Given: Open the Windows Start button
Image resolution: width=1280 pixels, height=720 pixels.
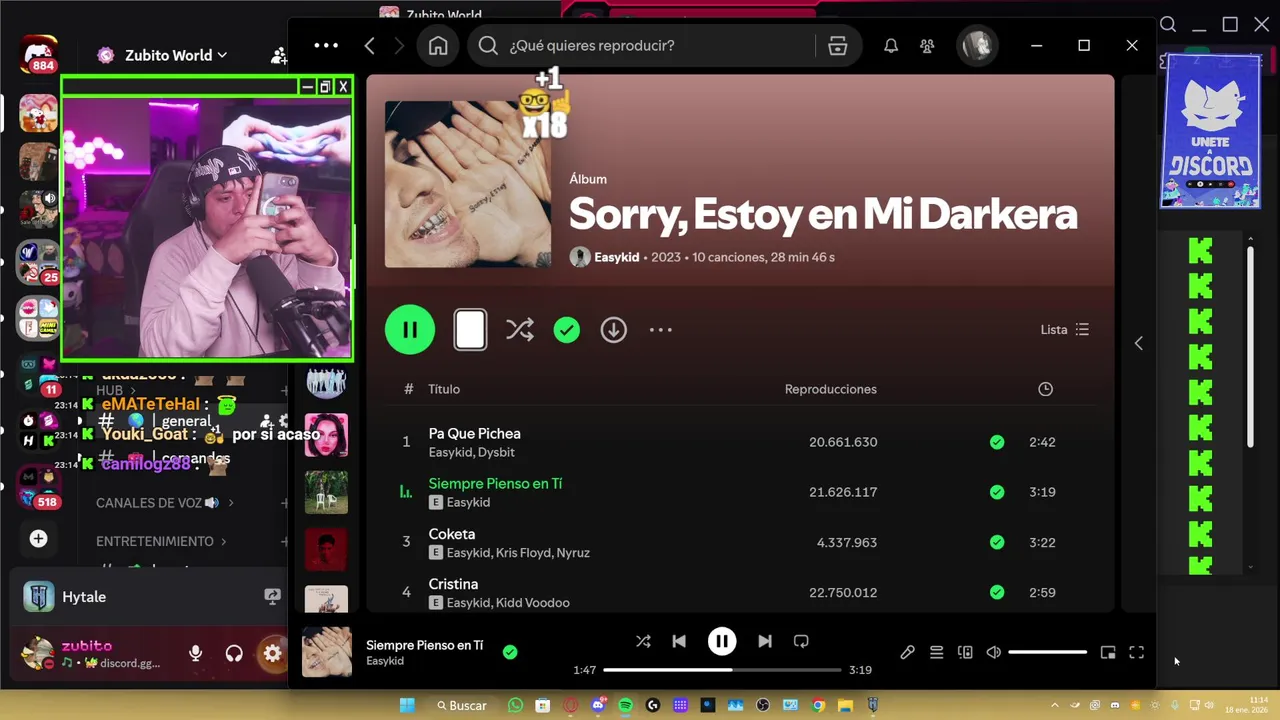Looking at the screenshot, I should pos(407,705).
